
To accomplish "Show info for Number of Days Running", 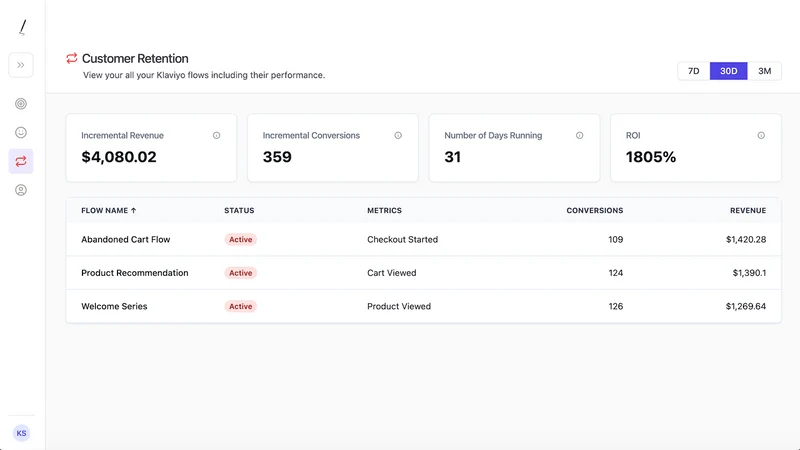I will 580,135.
